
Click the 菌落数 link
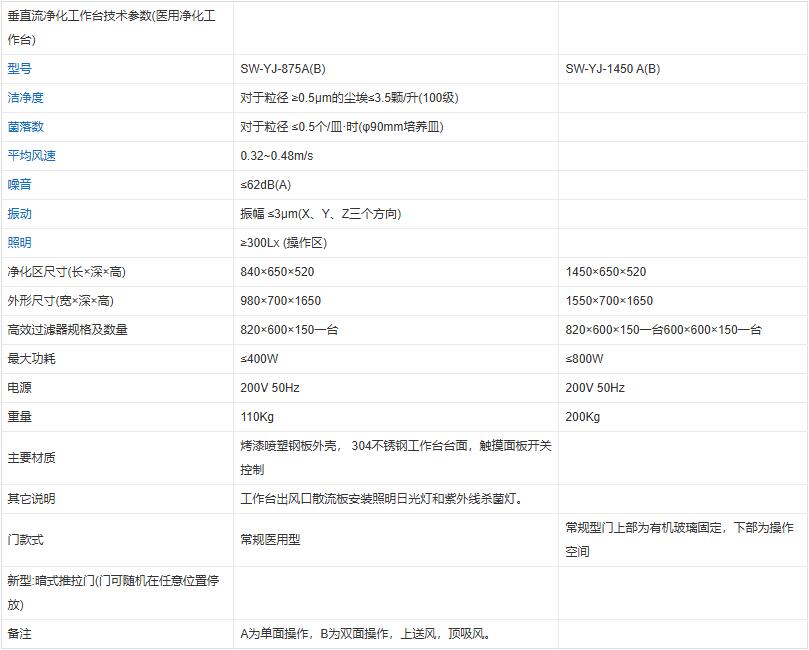point(26,127)
